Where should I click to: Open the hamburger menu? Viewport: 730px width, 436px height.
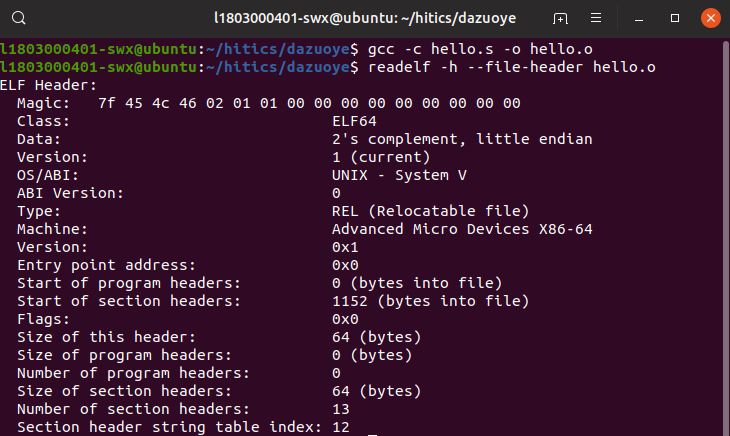click(596, 18)
